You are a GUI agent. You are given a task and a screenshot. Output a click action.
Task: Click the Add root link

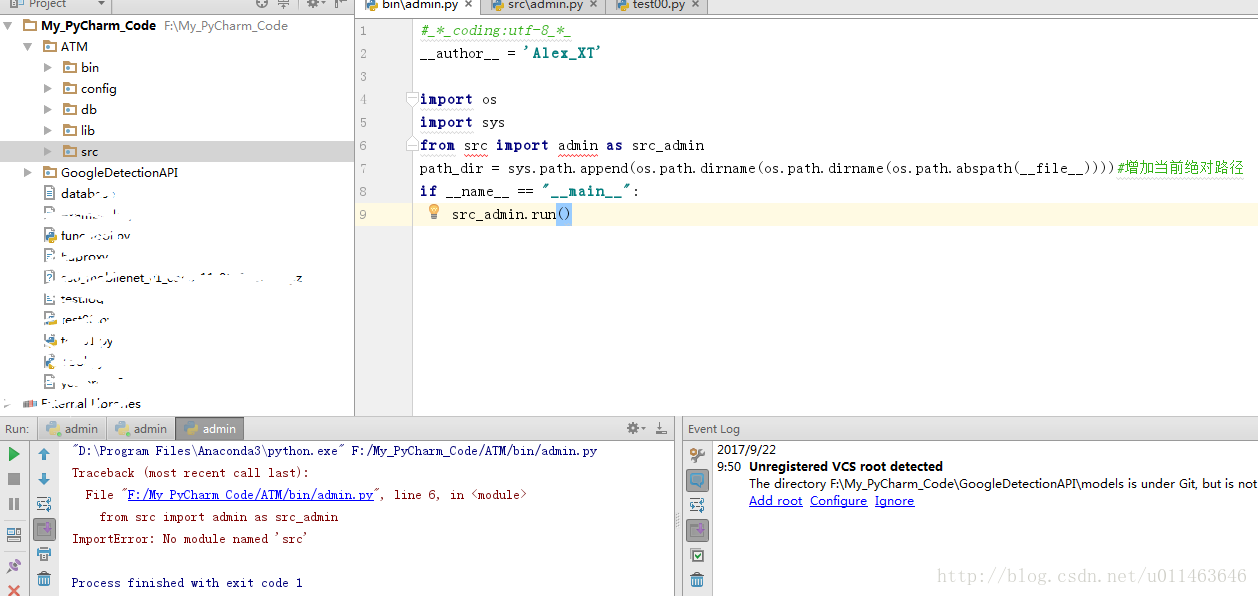(x=776, y=501)
